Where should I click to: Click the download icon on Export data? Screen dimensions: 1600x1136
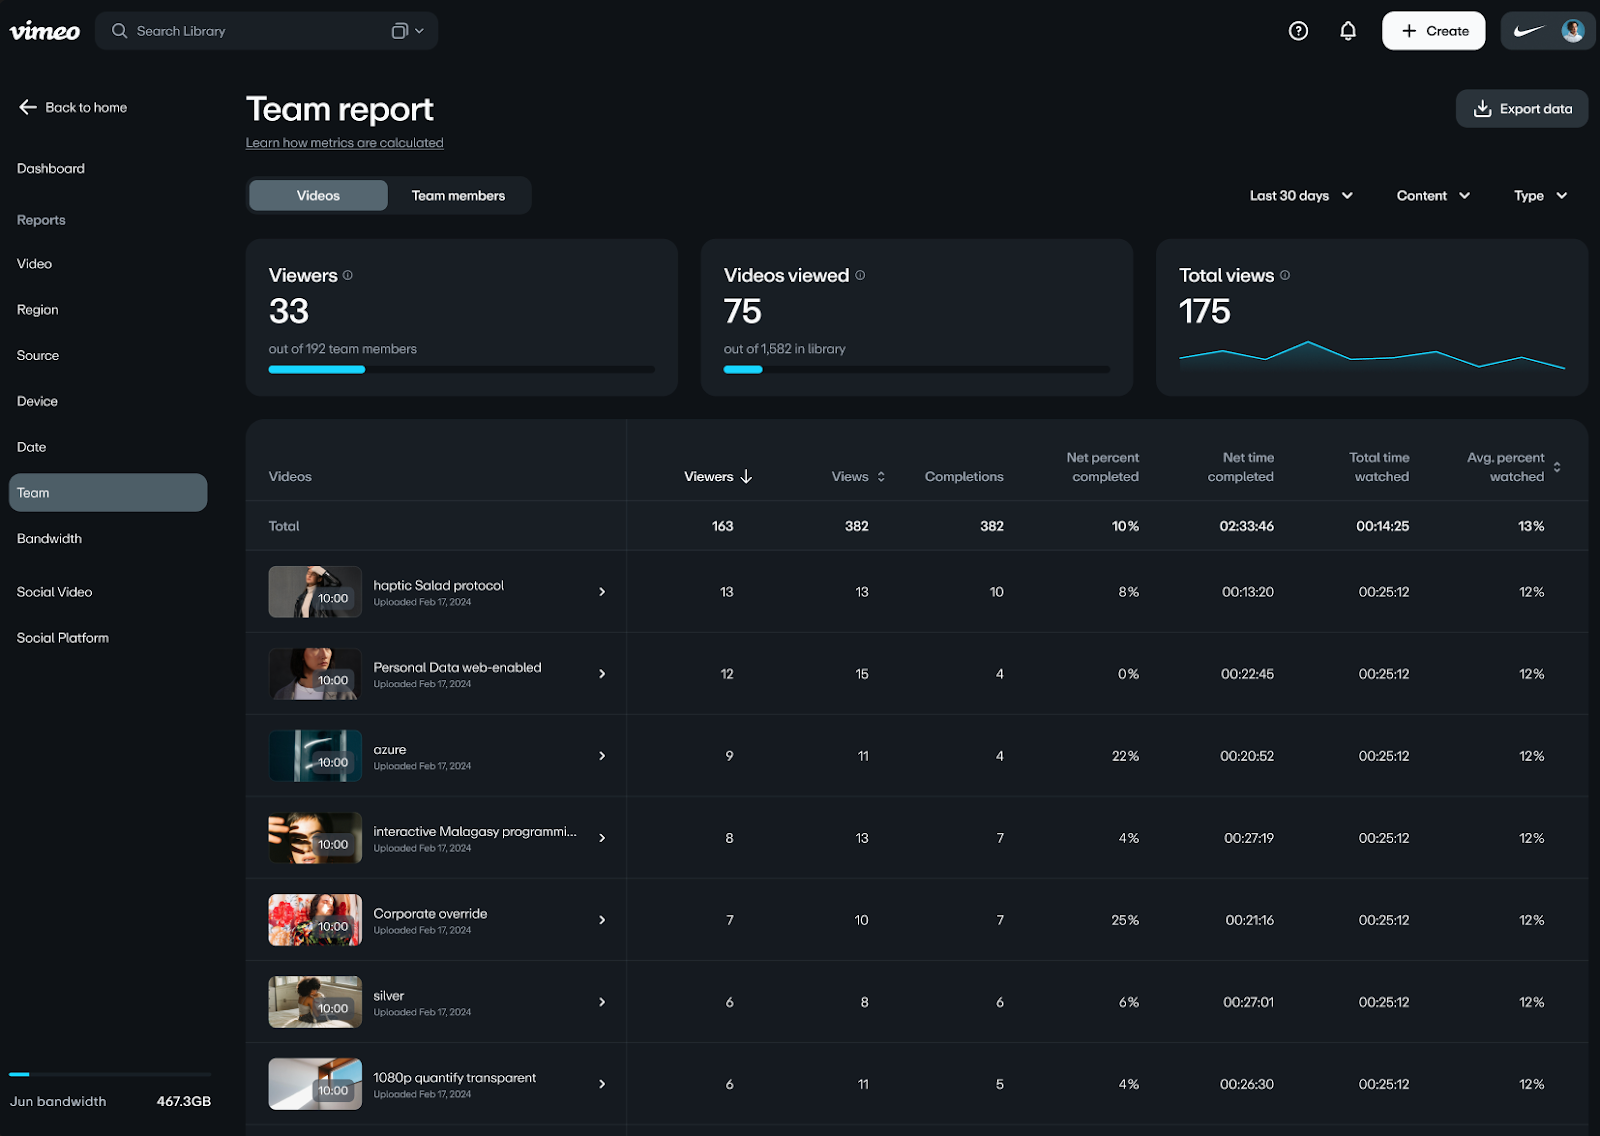coord(1480,108)
